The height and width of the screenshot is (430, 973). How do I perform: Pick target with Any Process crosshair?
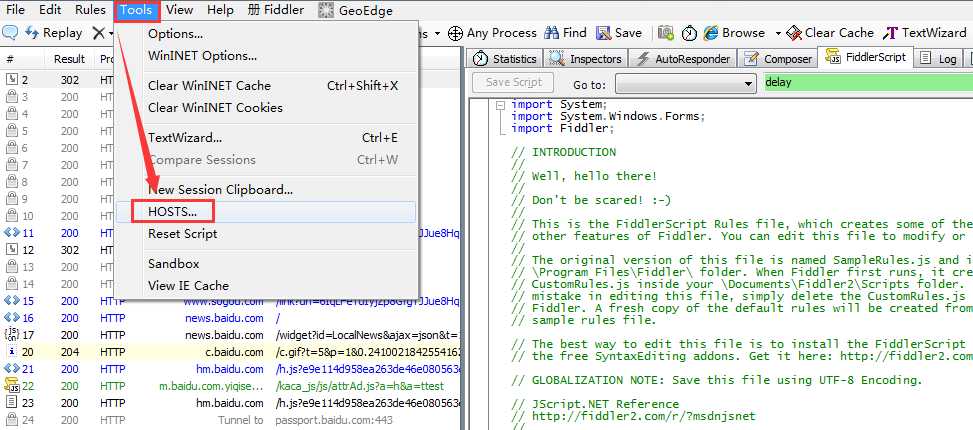click(x=492, y=33)
